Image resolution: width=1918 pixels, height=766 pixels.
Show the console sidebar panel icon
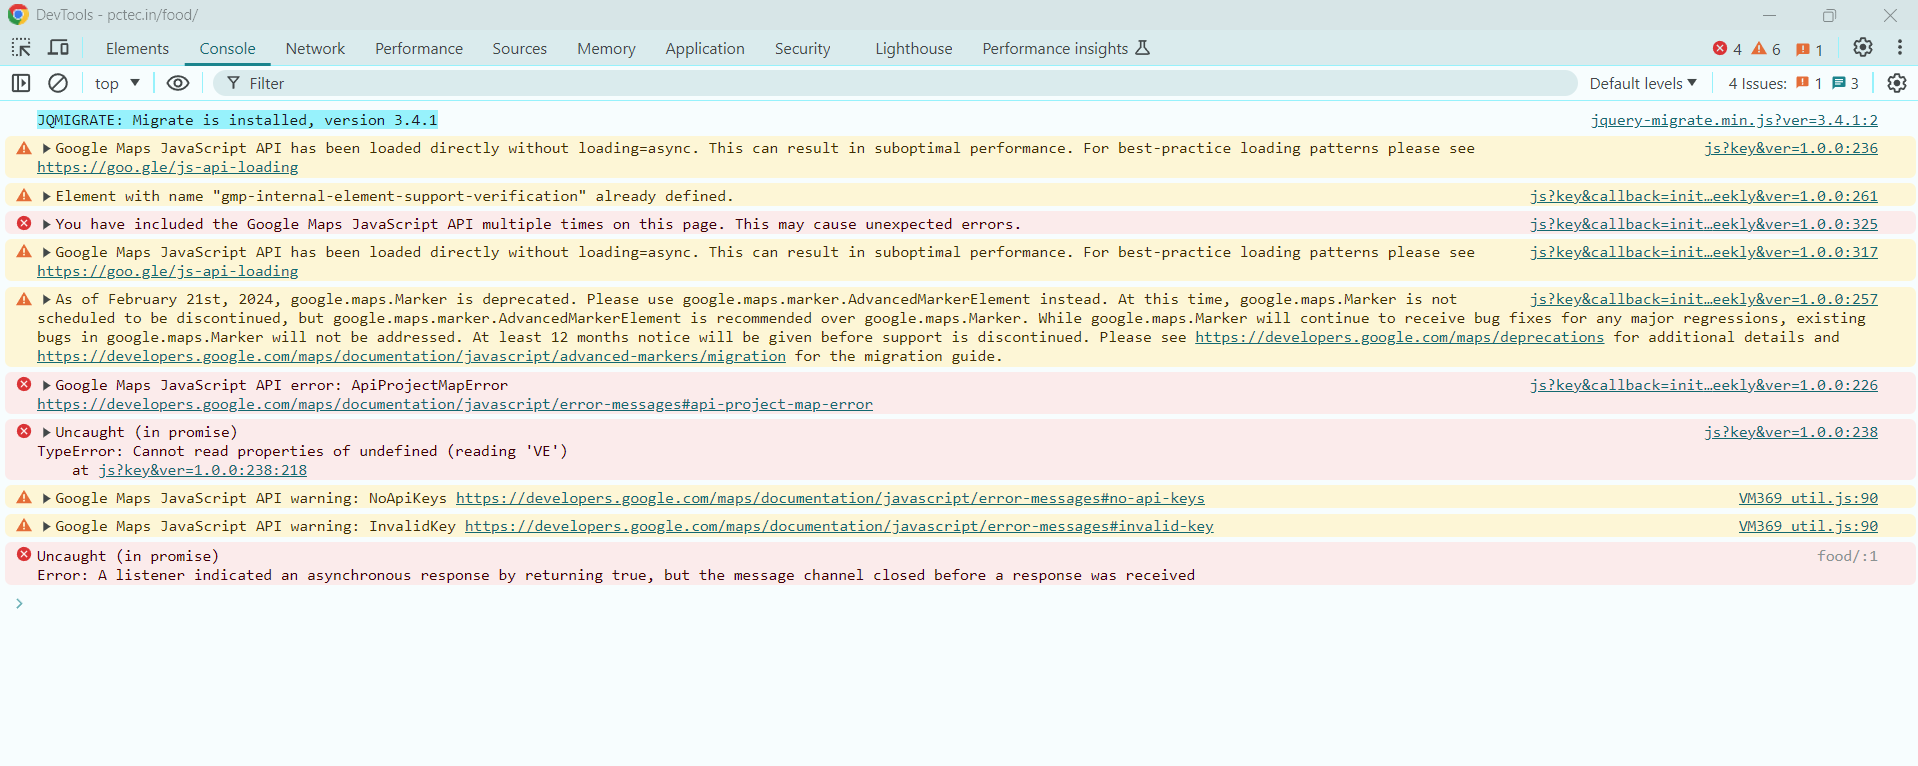pyautogui.click(x=21, y=83)
